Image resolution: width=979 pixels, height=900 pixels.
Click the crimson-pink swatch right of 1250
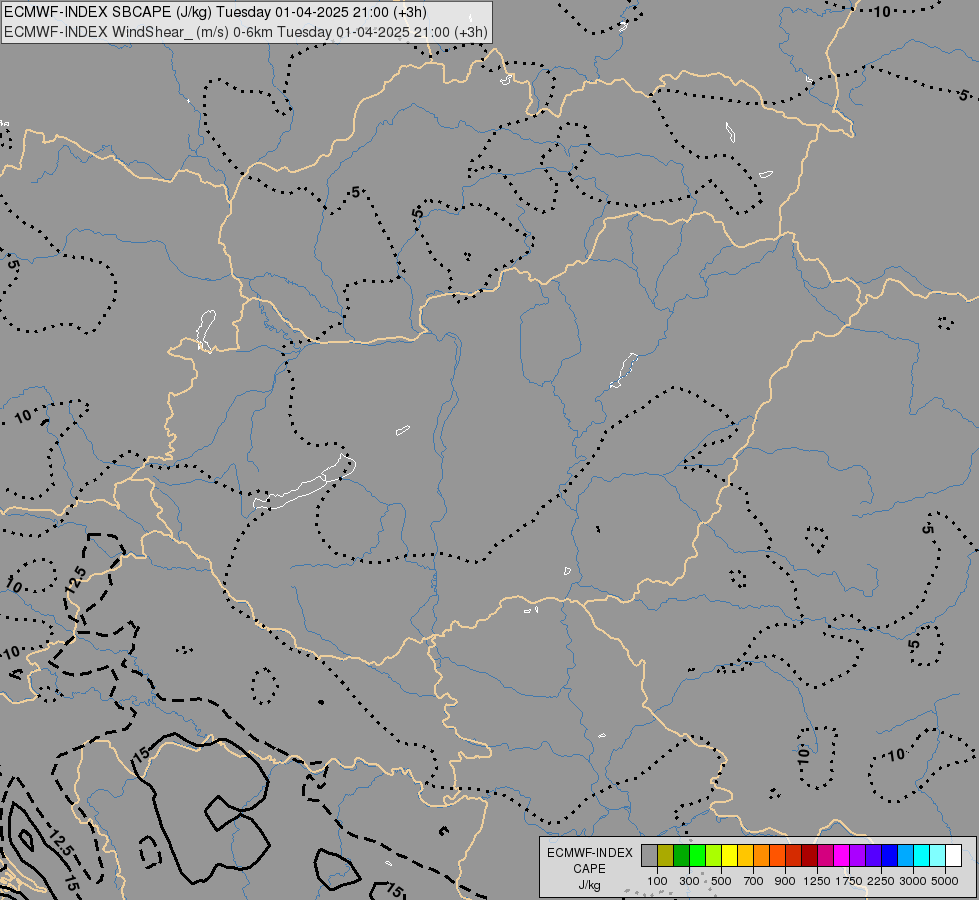[x=825, y=856]
